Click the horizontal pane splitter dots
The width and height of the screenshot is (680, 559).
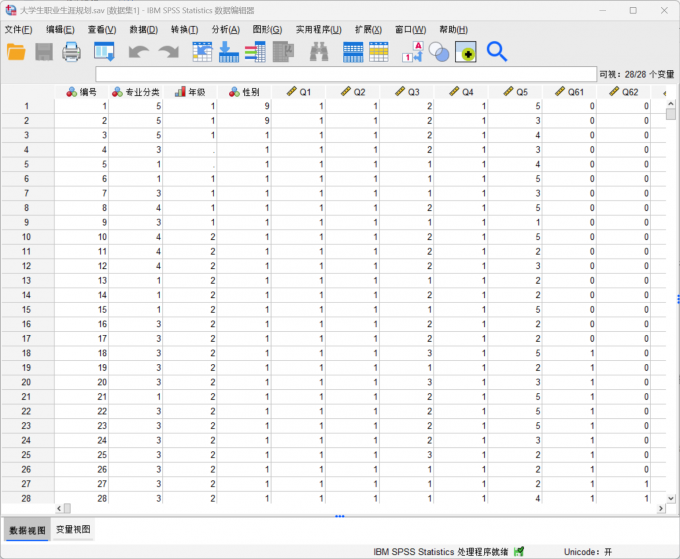[x=340, y=516]
